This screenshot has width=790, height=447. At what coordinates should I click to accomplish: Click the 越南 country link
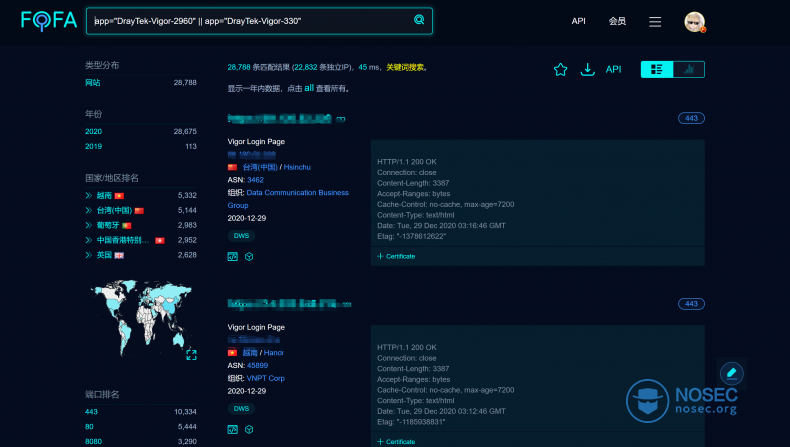[104, 196]
